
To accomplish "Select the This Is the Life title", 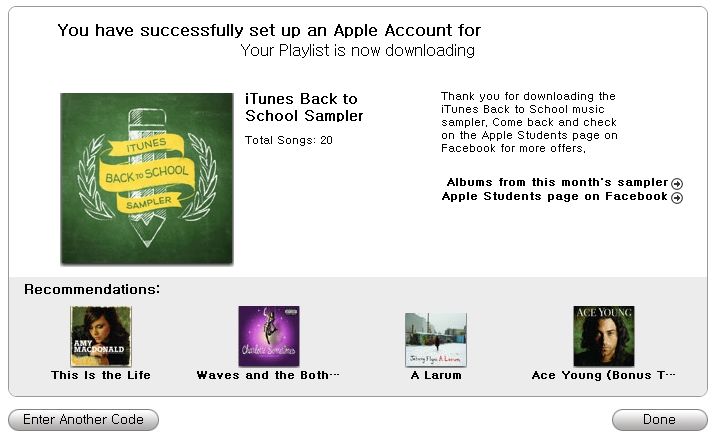I will pyautogui.click(x=101, y=375).
